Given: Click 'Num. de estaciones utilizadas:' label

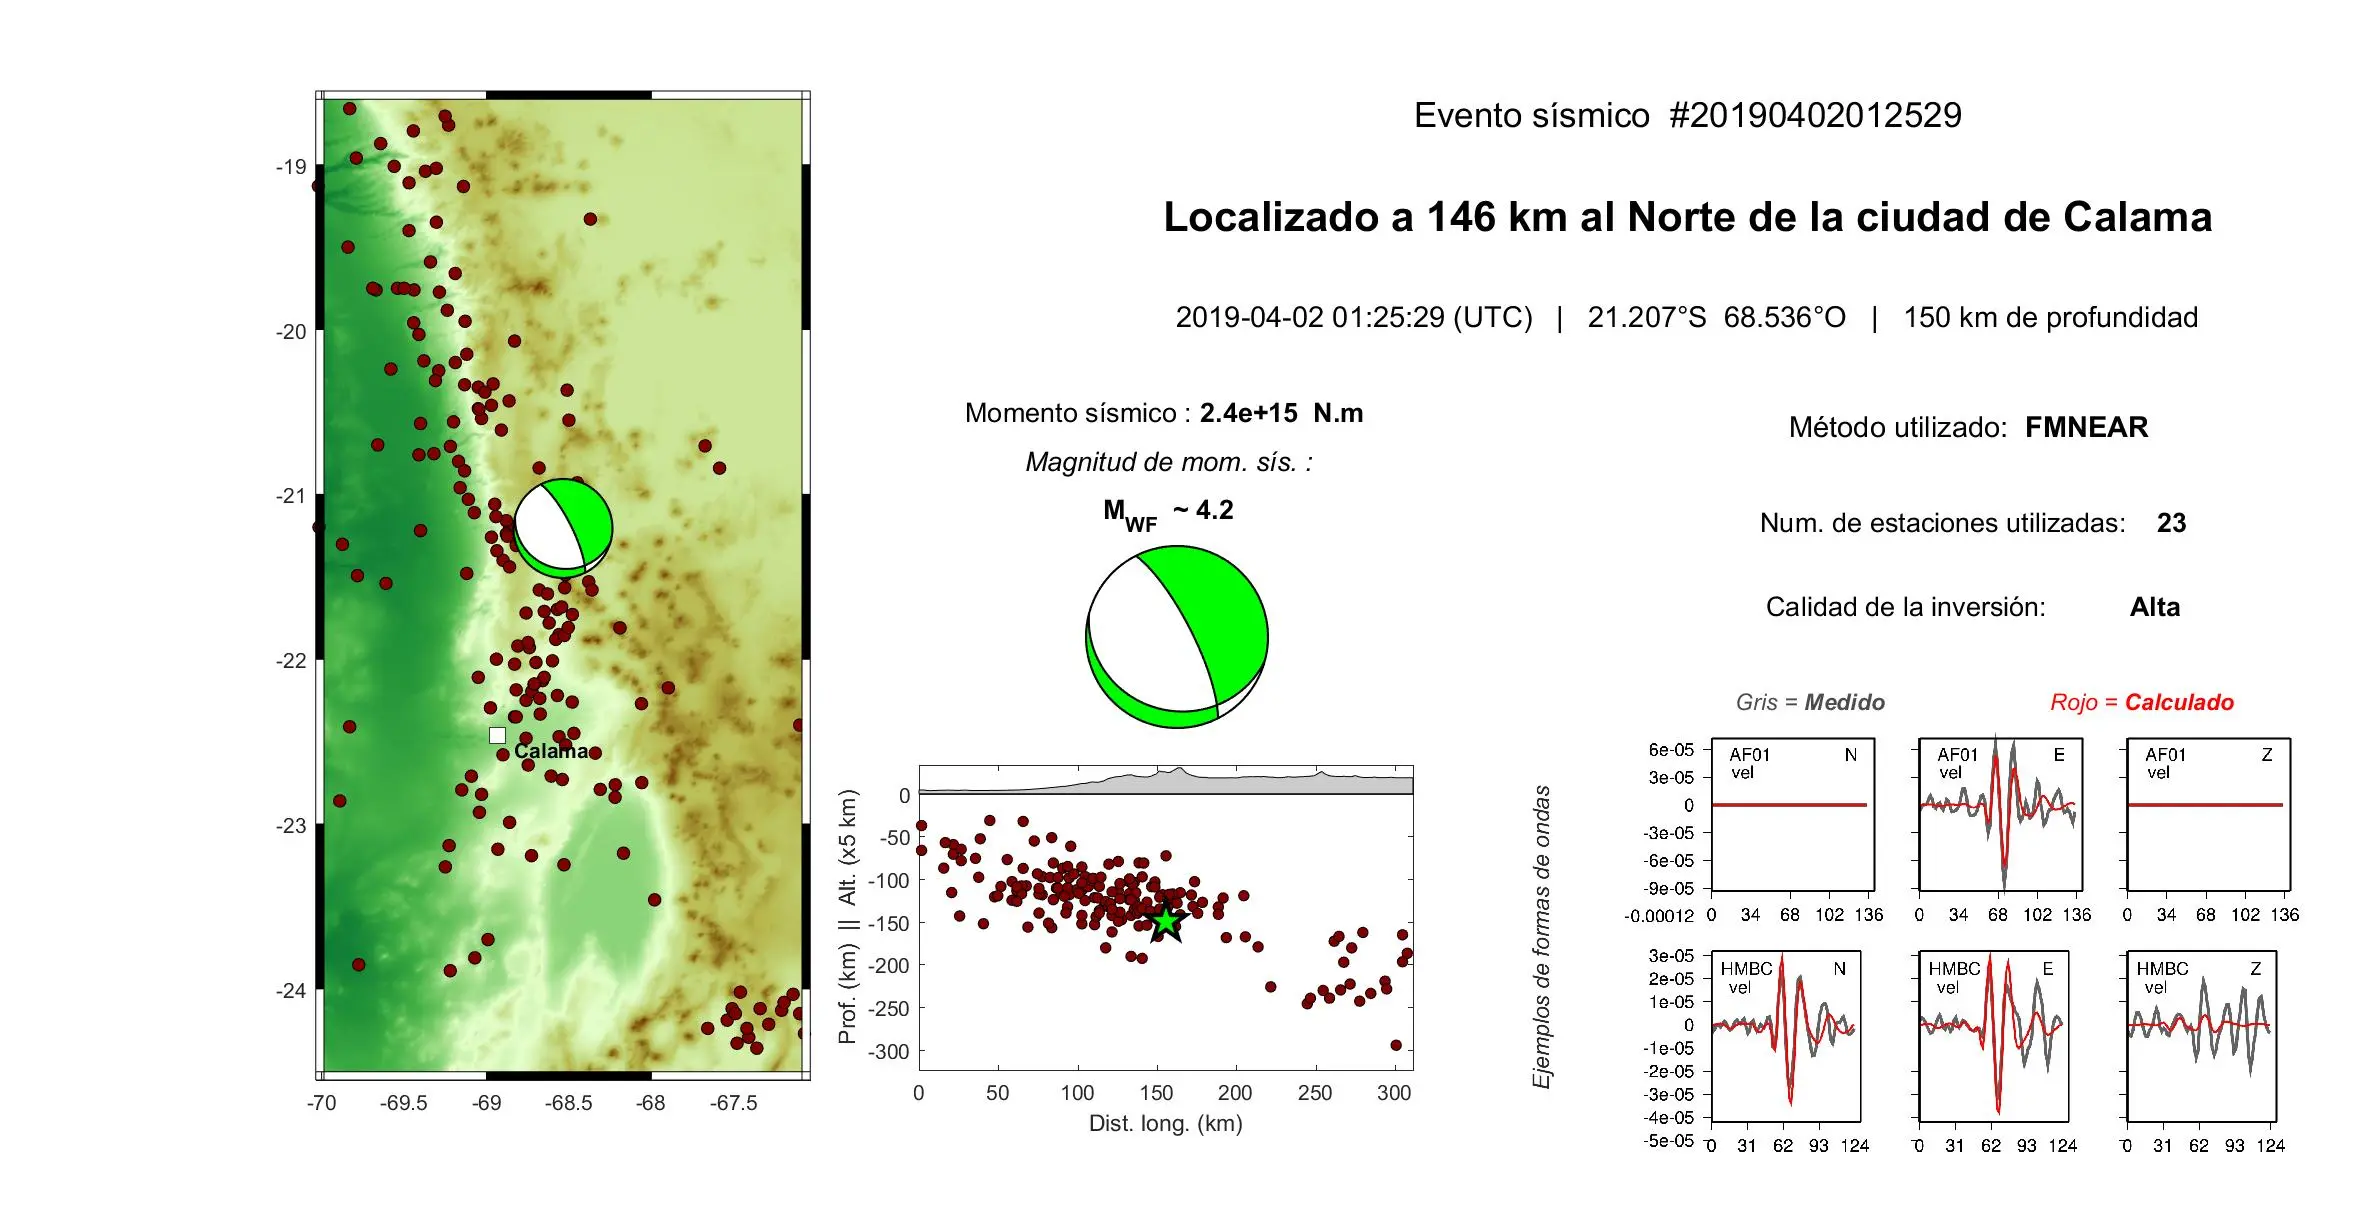Looking at the screenshot, I should point(1942,523).
